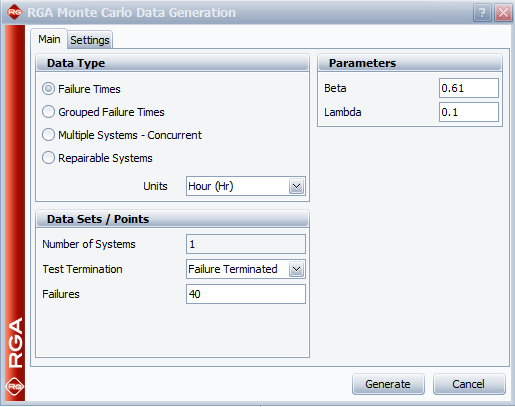Select the Failure Times radio button

tap(48, 89)
